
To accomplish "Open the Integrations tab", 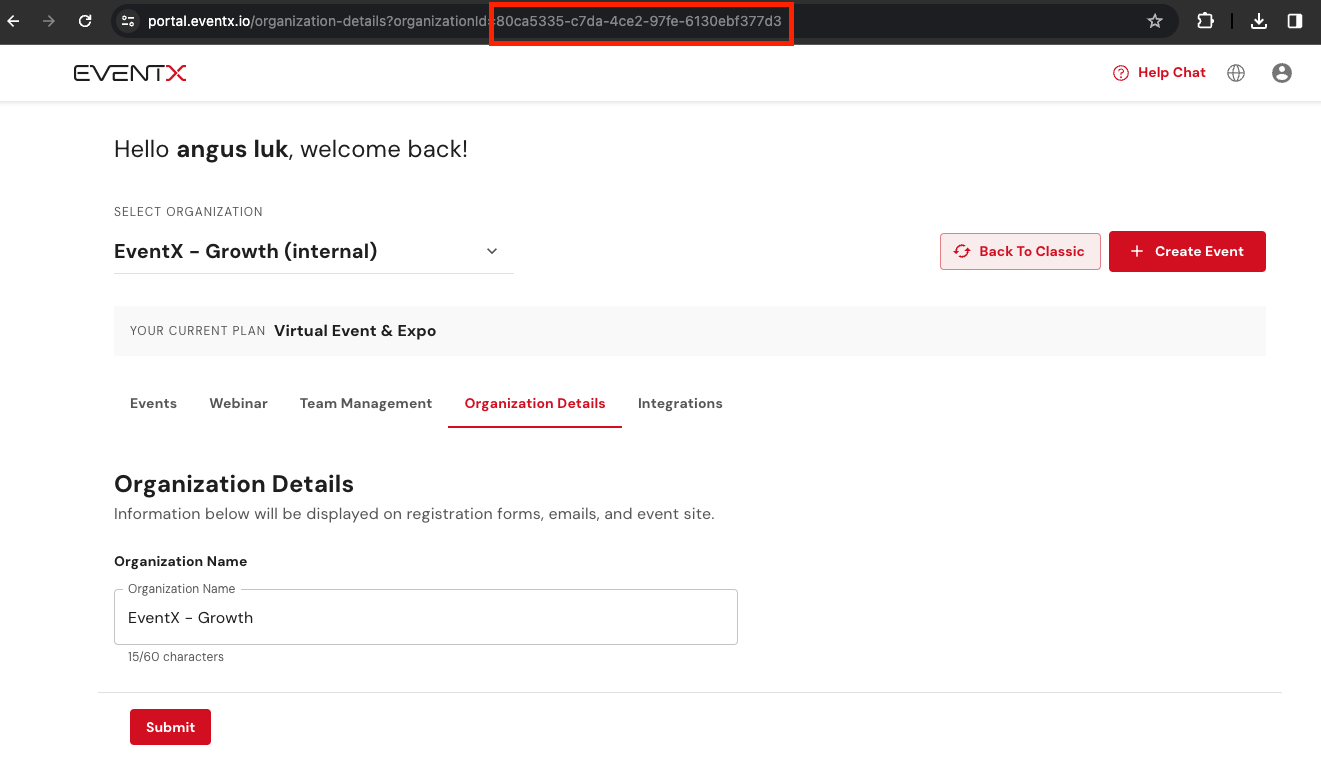I will [680, 403].
